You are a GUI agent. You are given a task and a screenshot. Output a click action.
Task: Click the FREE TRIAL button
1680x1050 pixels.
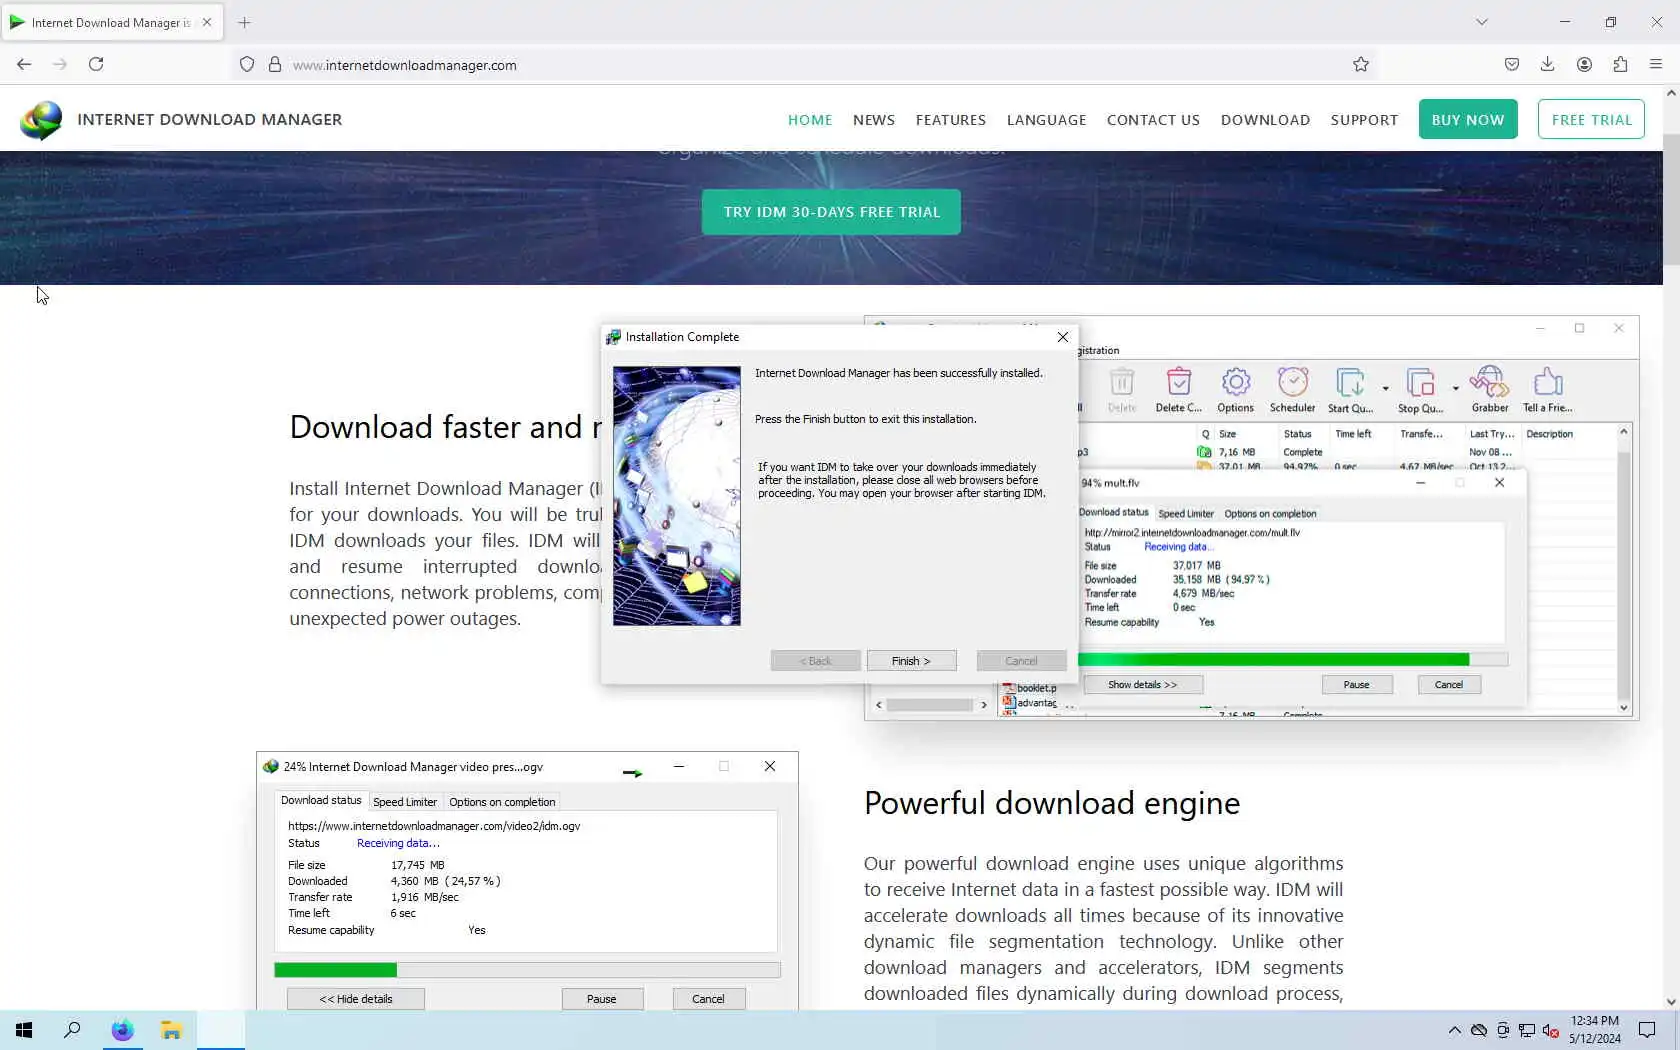(1591, 120)
